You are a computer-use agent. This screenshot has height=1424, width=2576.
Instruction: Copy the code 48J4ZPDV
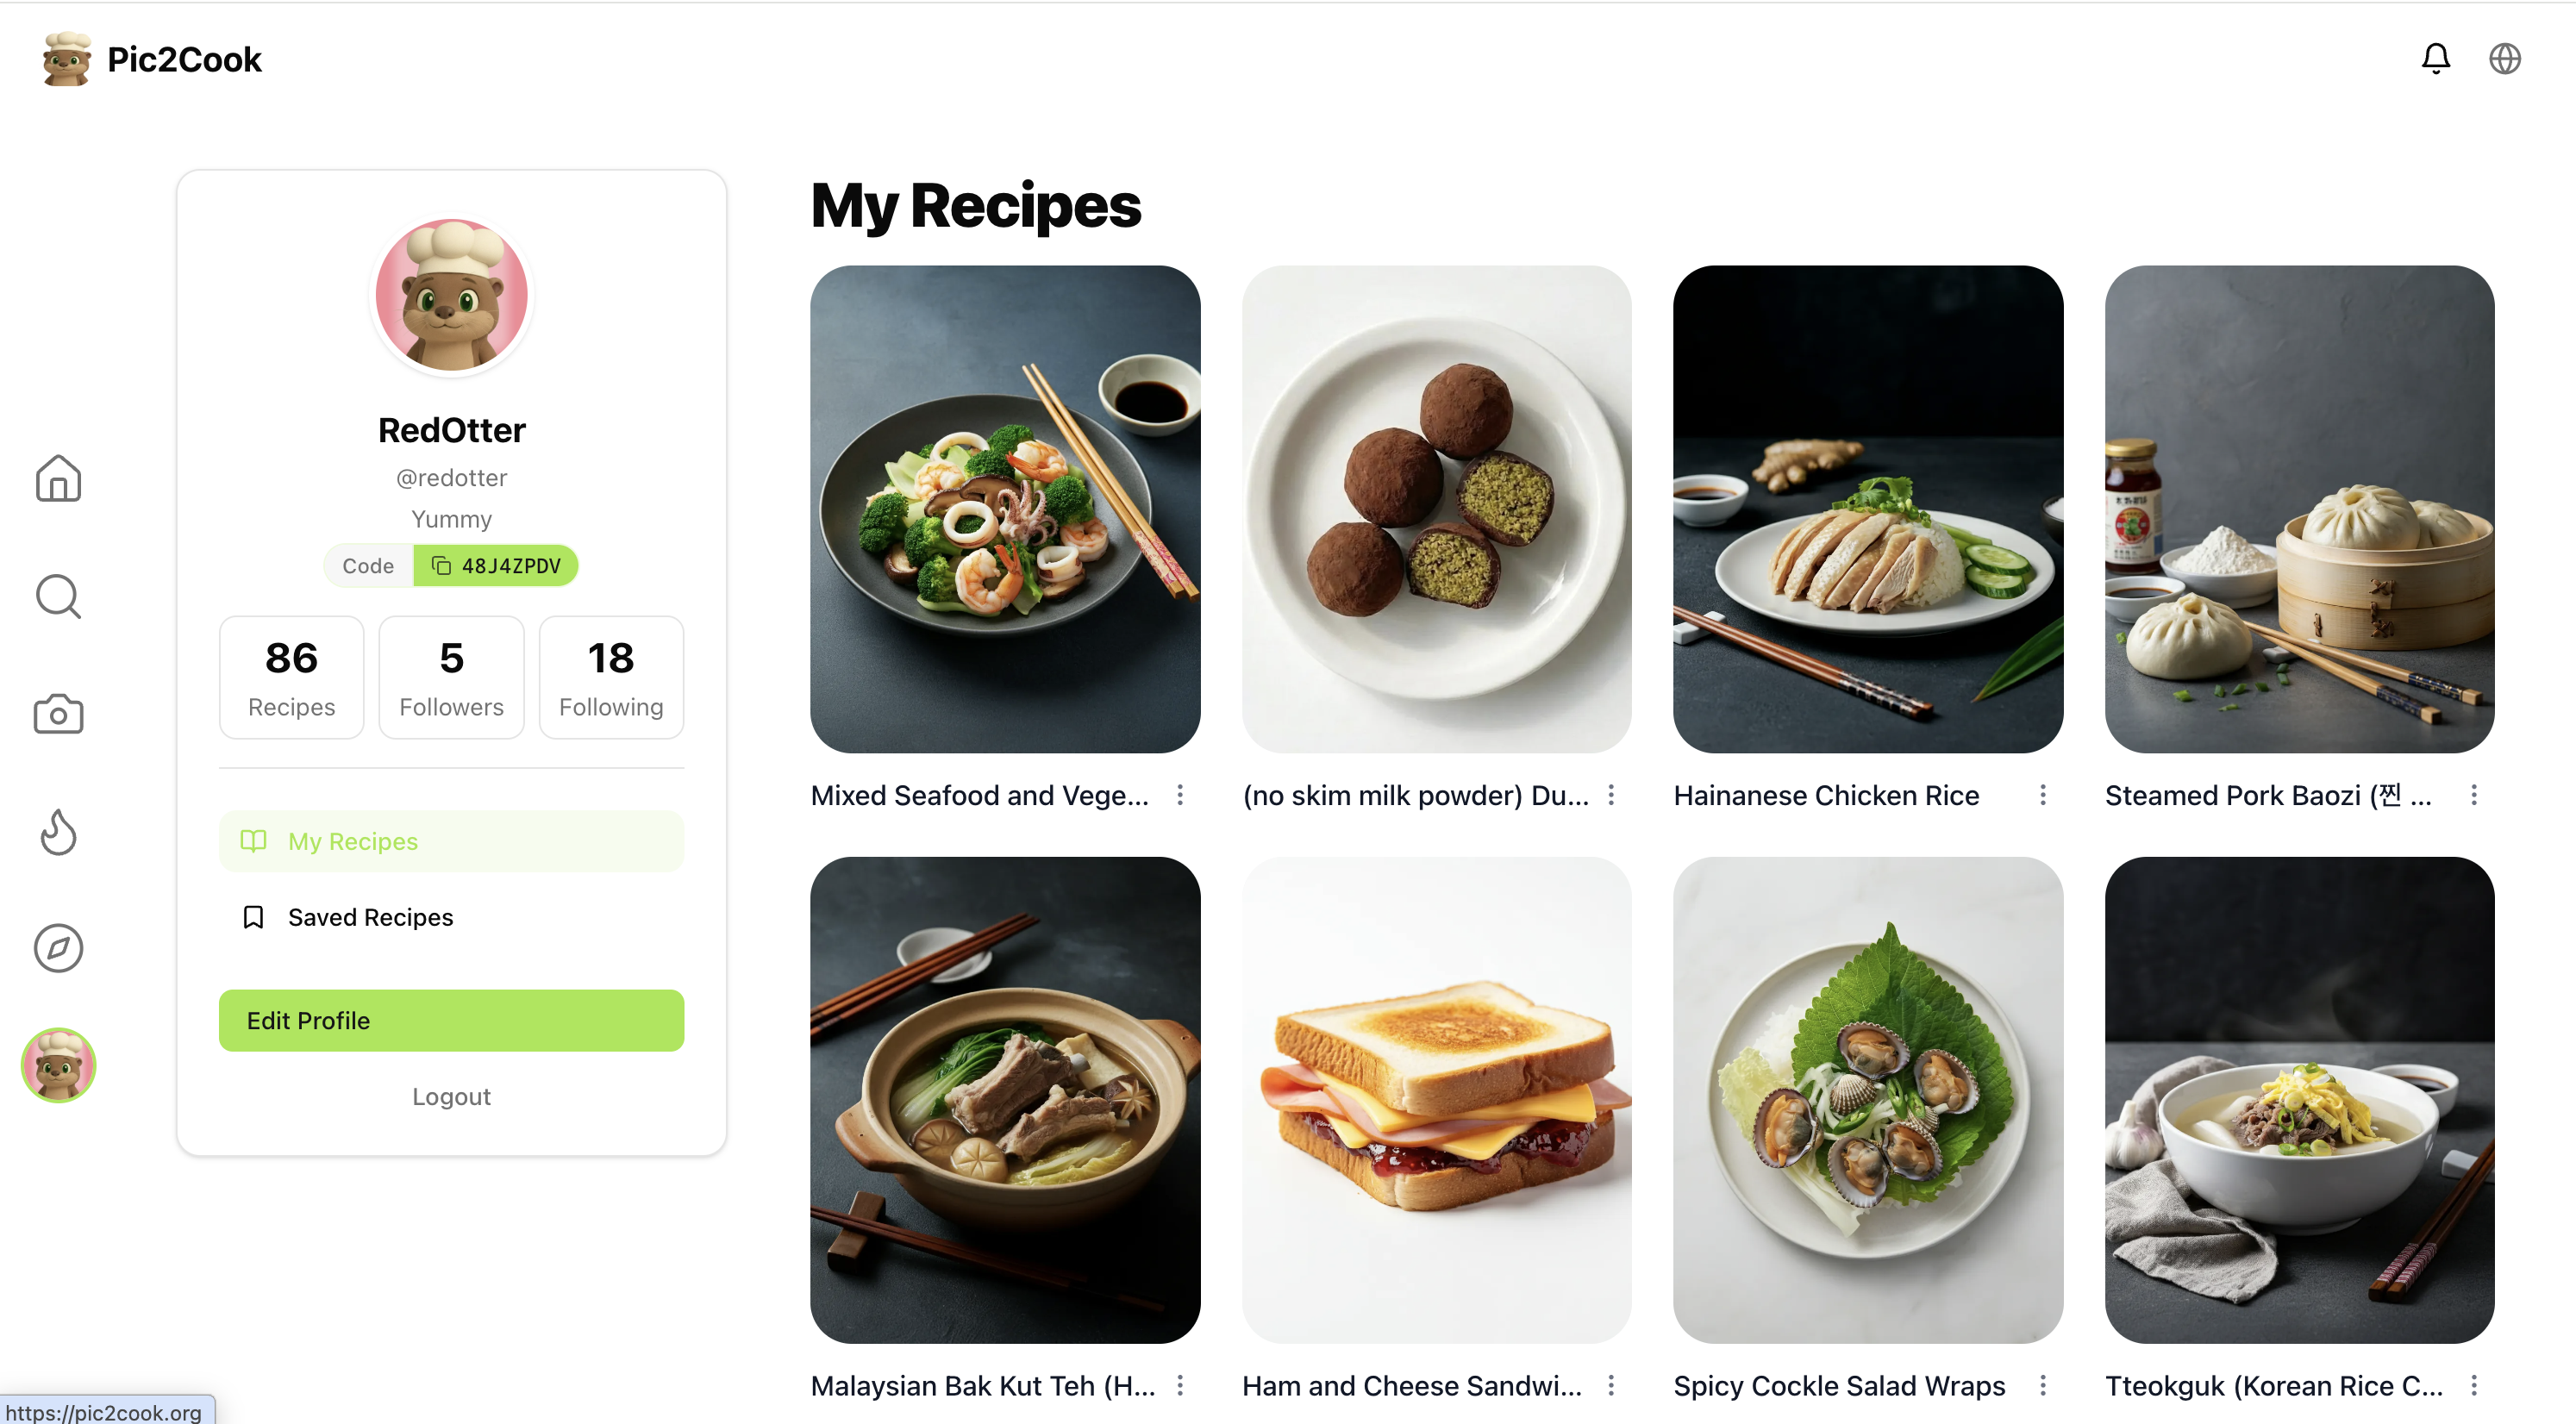(x=494, y=565)
